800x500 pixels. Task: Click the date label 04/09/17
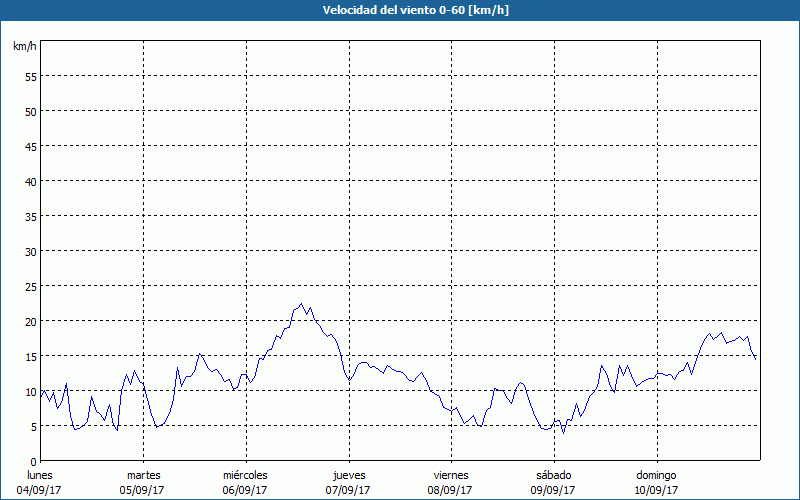coord(40,489)
